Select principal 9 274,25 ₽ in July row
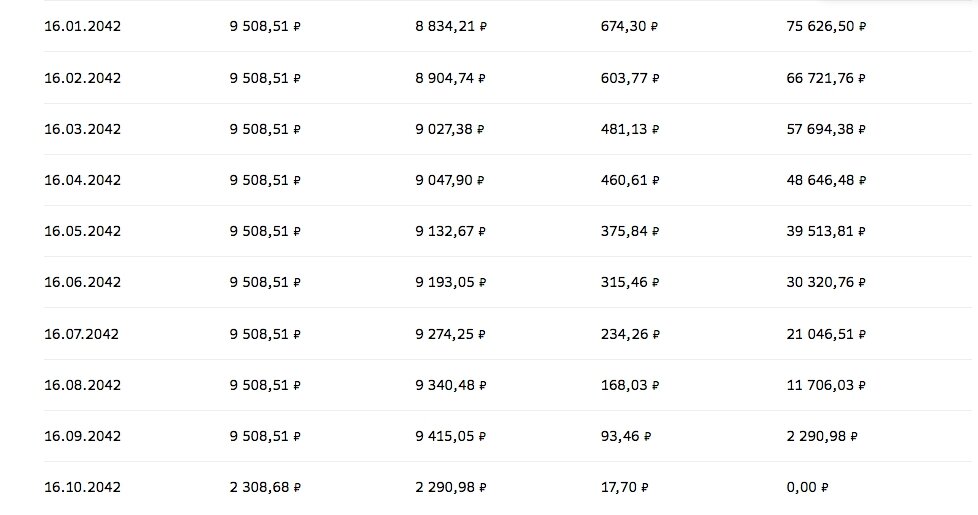978x515 pixels. pyautogui.click(x=450, y=334)
